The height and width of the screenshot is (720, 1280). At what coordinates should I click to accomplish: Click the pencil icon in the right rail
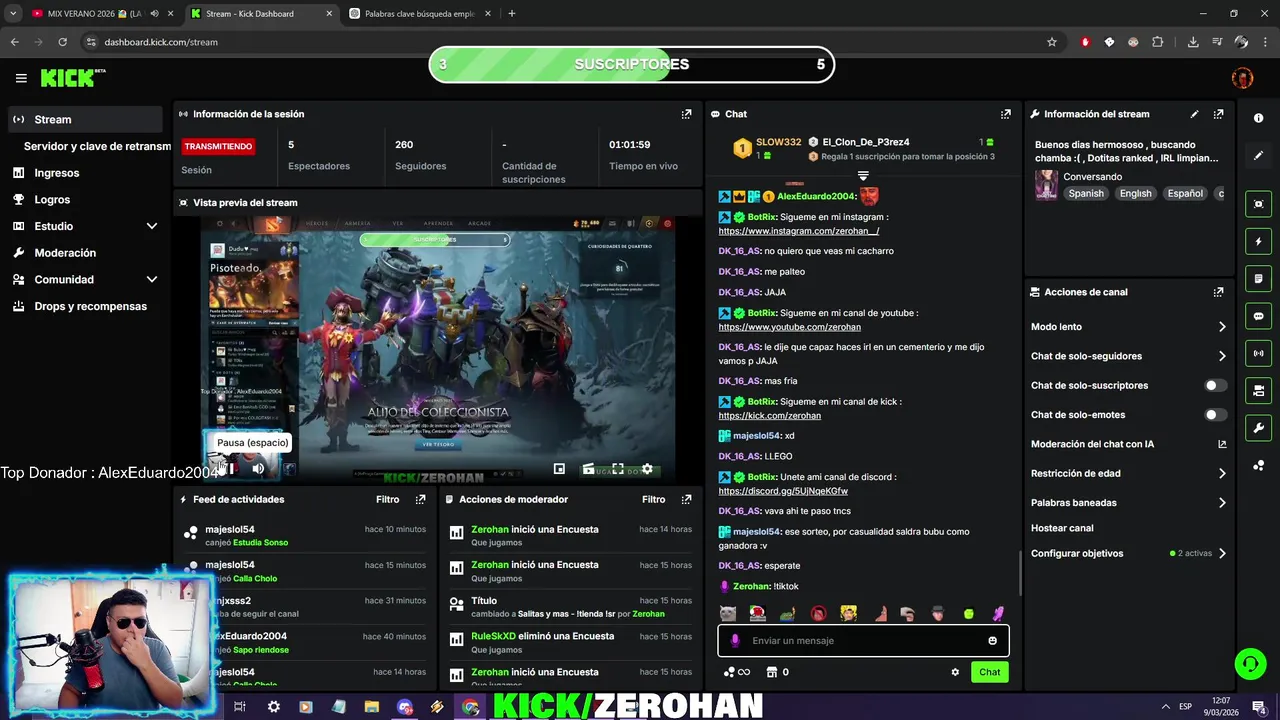[1258, 155]
